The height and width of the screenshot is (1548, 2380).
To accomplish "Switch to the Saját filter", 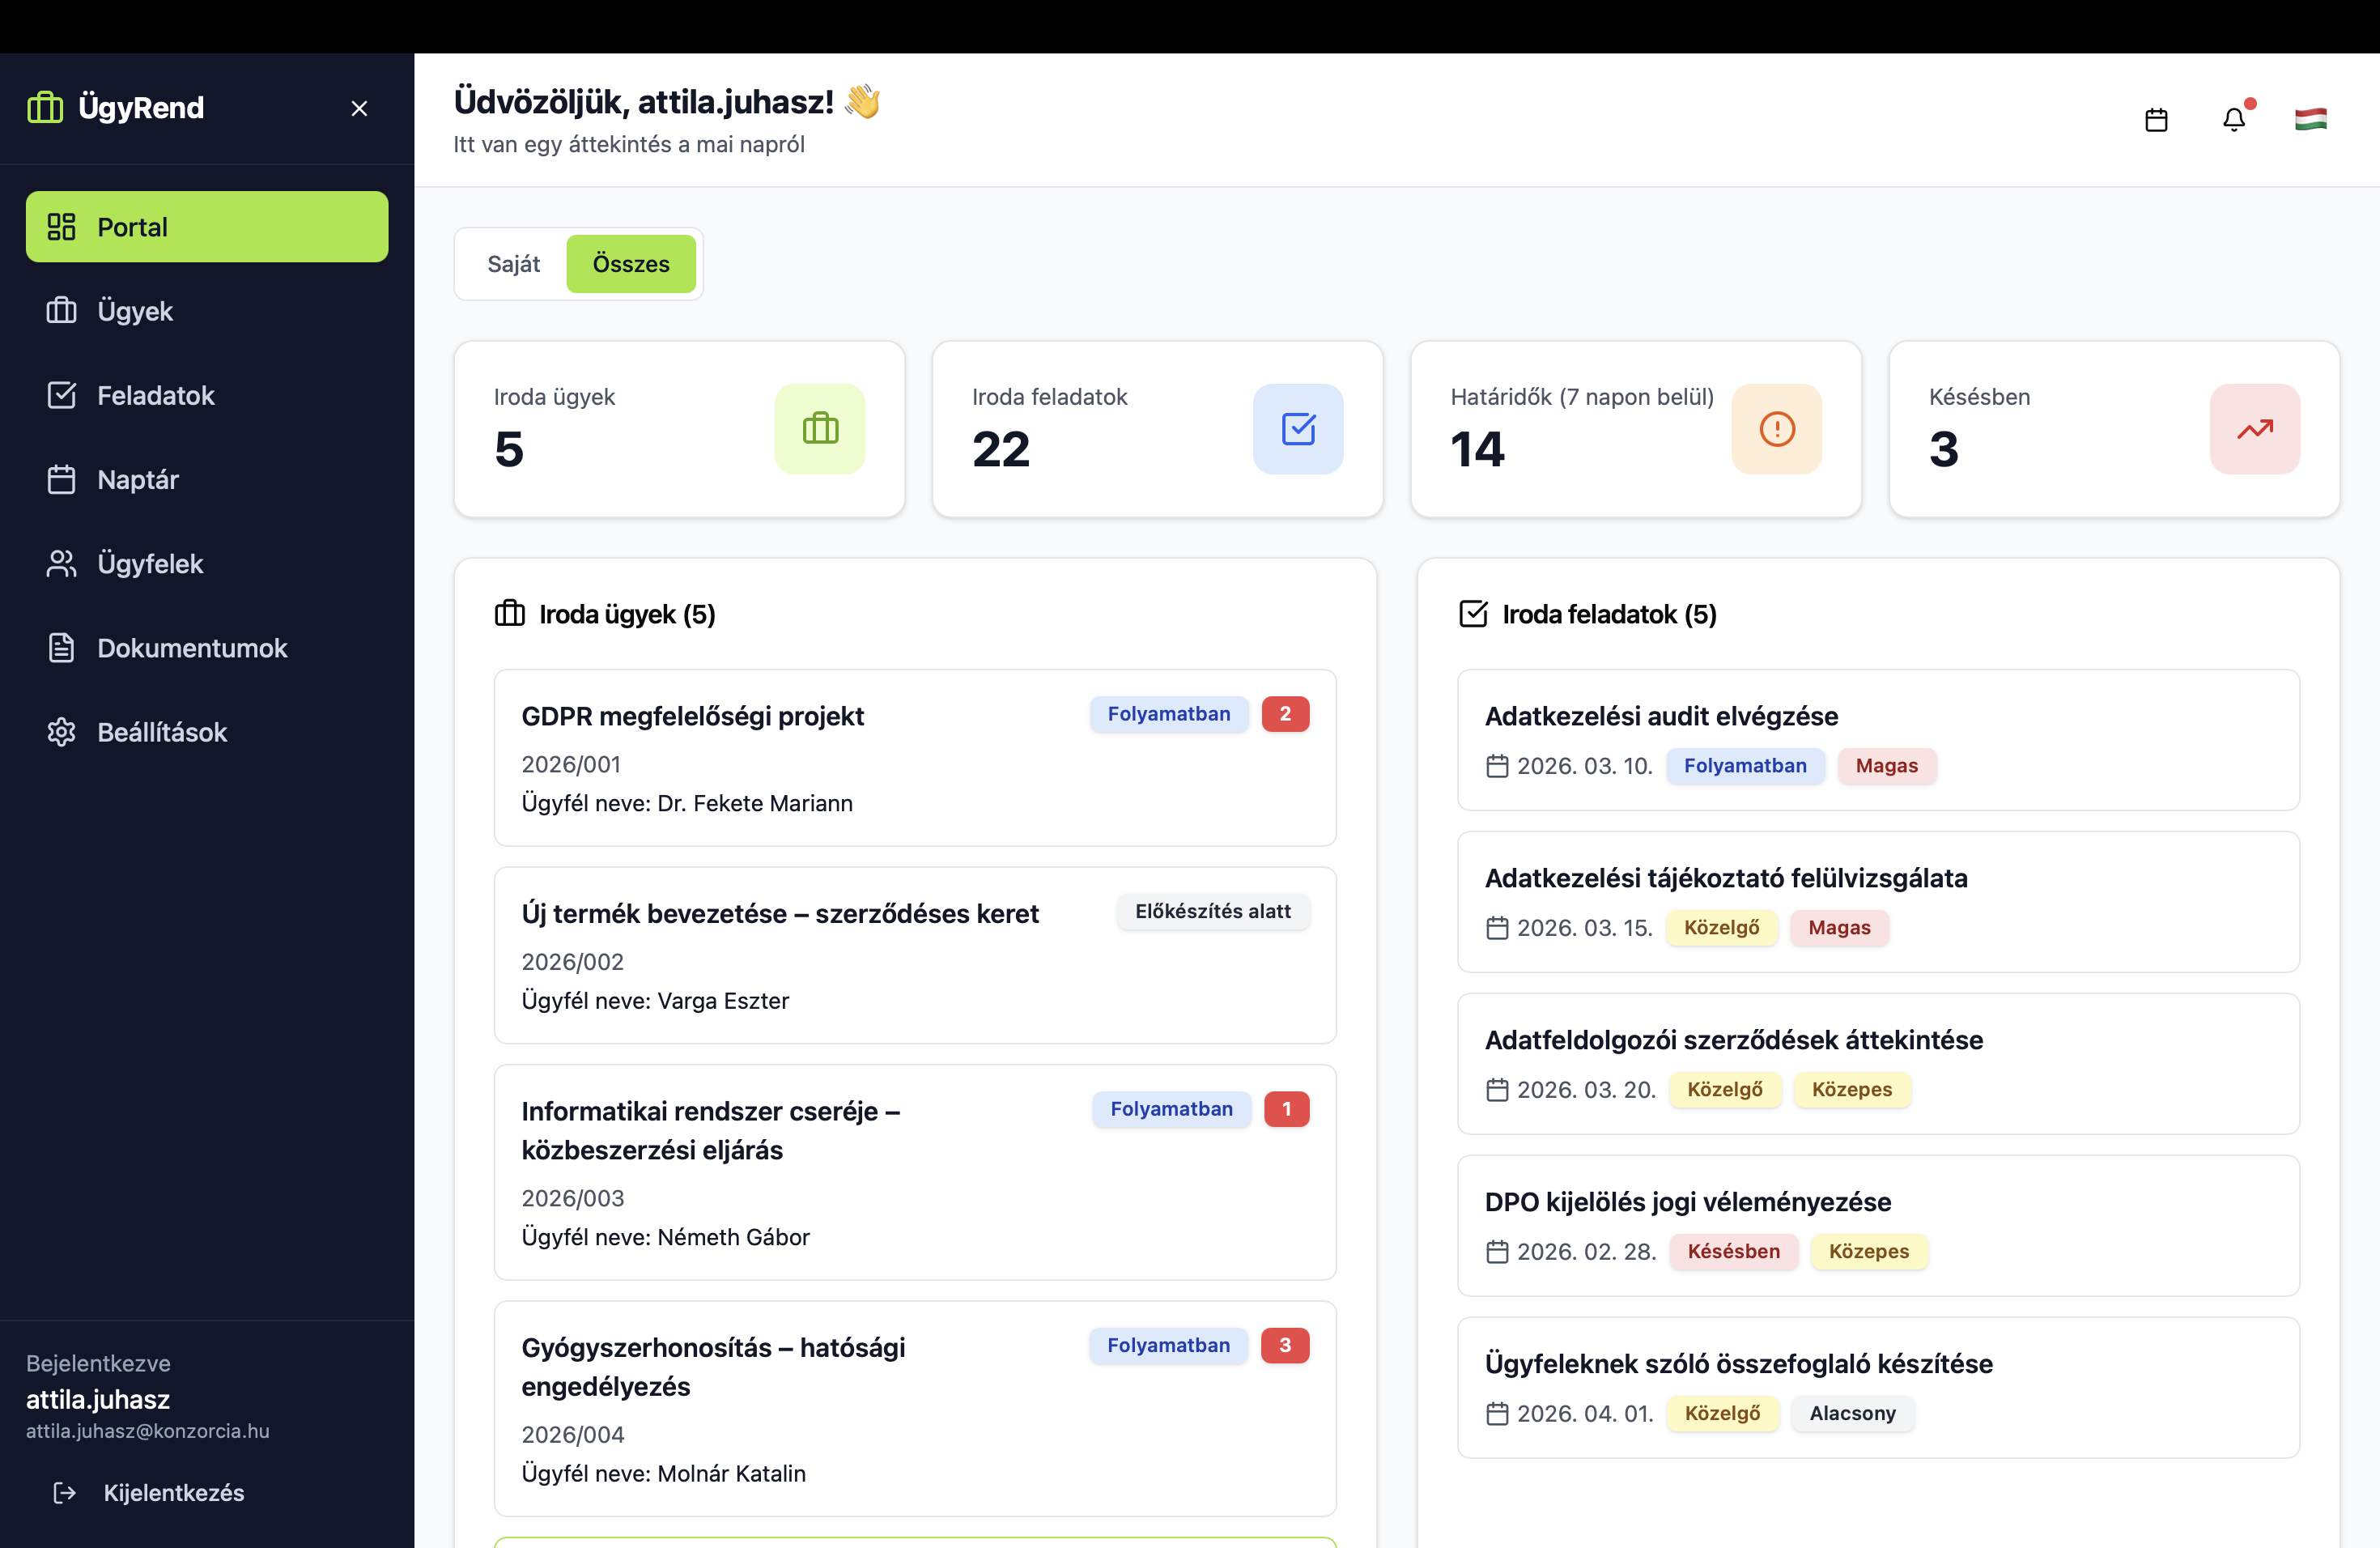I will pos(513,264).
